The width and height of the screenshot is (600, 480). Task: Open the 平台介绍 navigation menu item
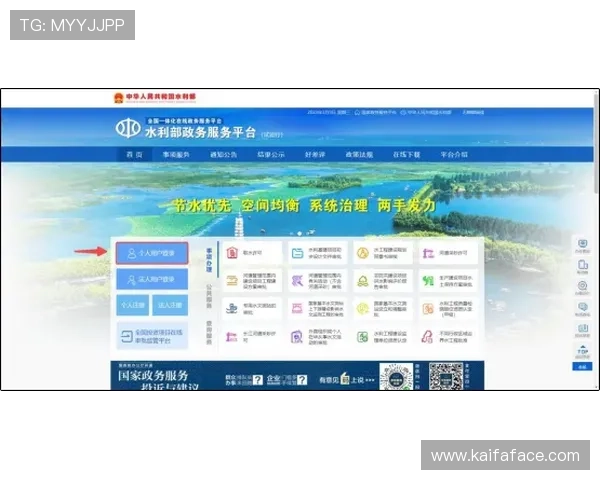pos(454,155)
